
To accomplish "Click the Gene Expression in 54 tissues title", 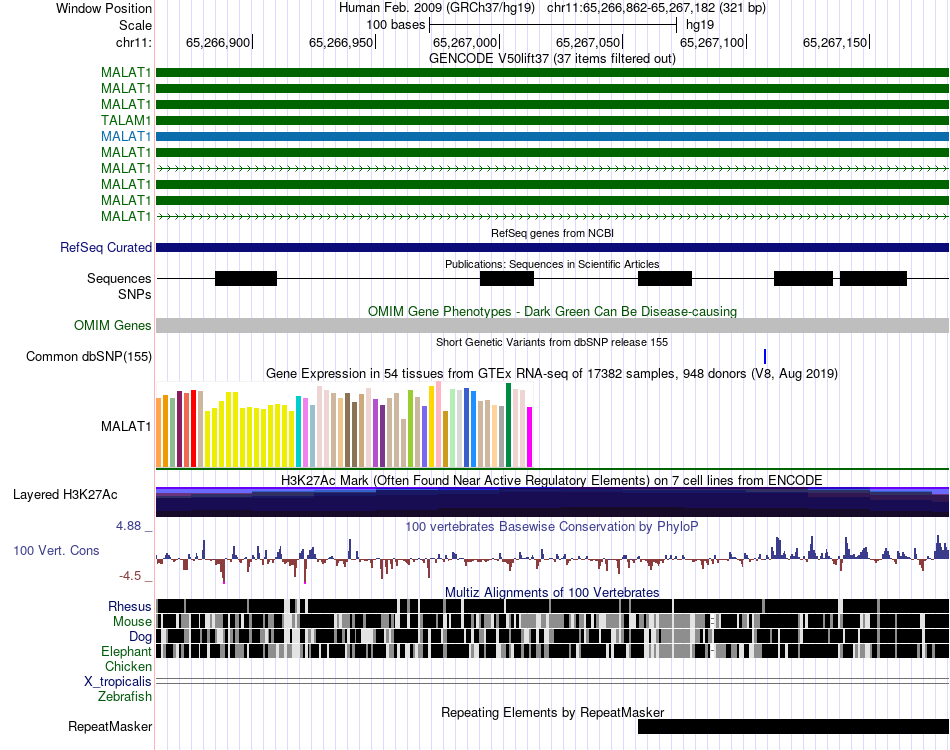I will [x=552, y=373].
